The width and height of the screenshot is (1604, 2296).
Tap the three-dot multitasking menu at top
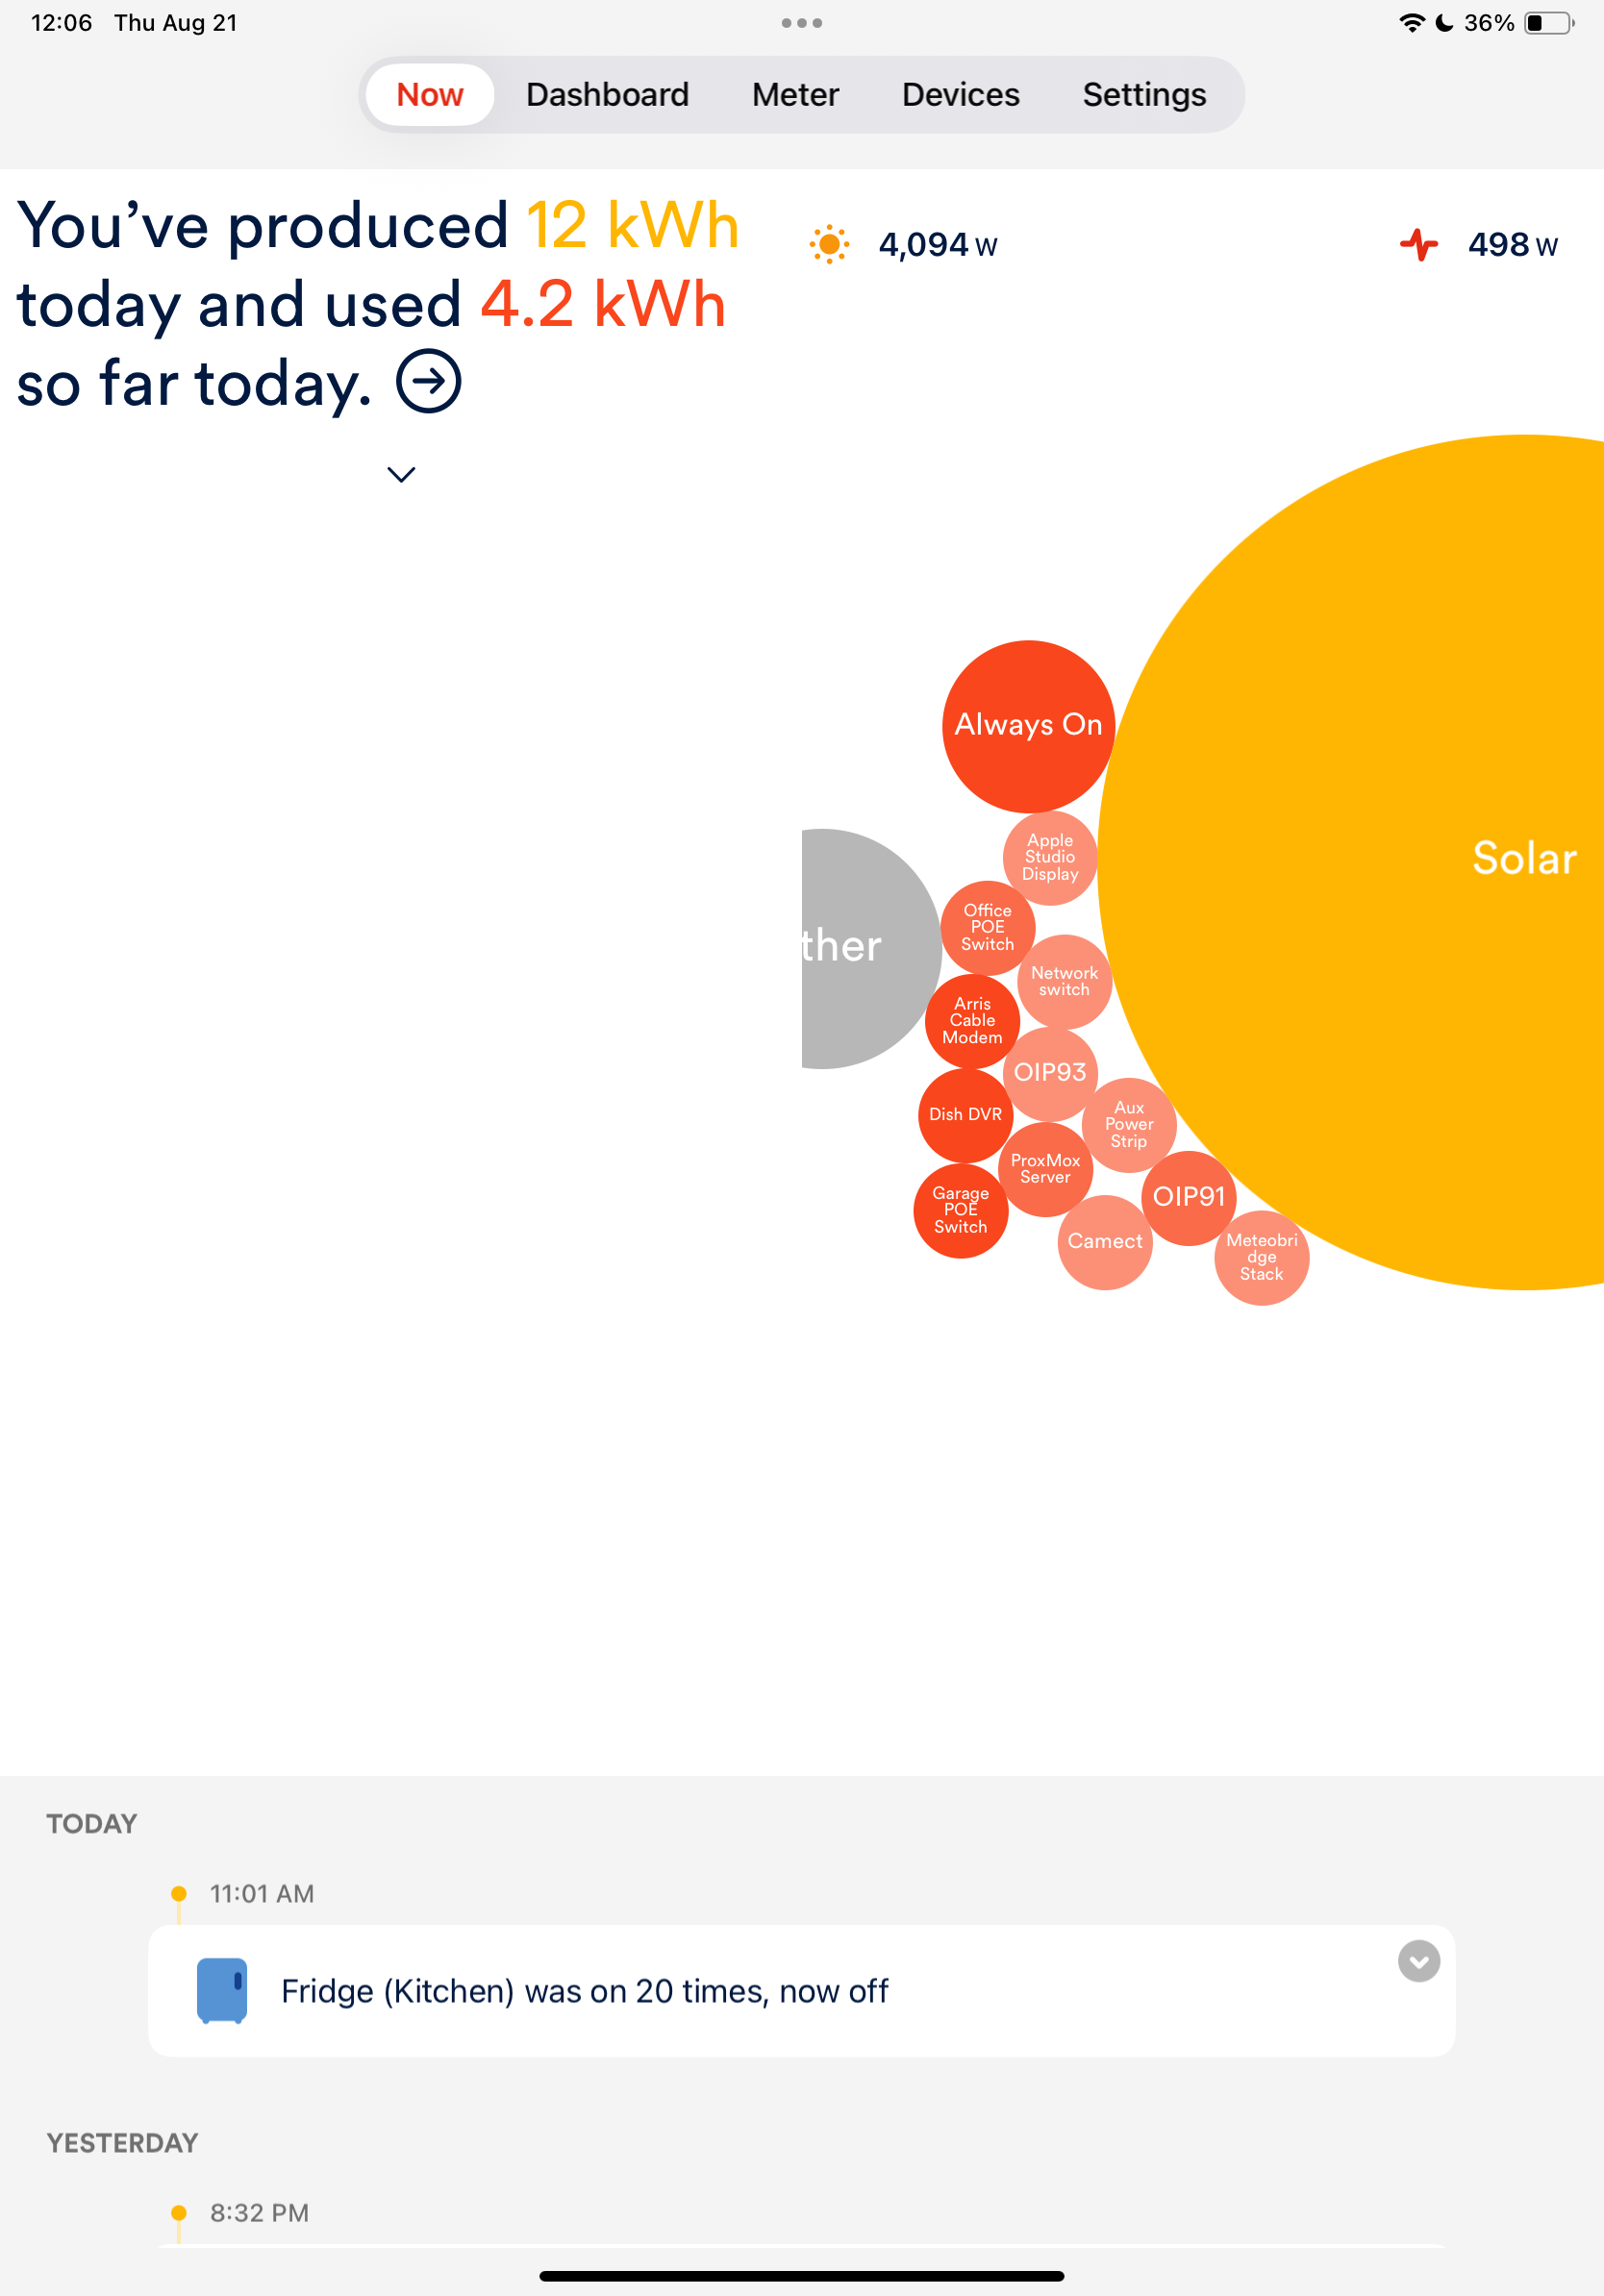click(x=801, y=23)
